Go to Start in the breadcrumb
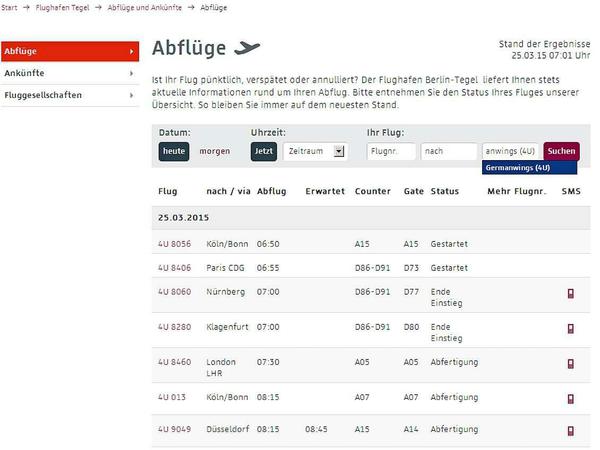Viewport: 600px width, 450px height. tap(9, 8)
